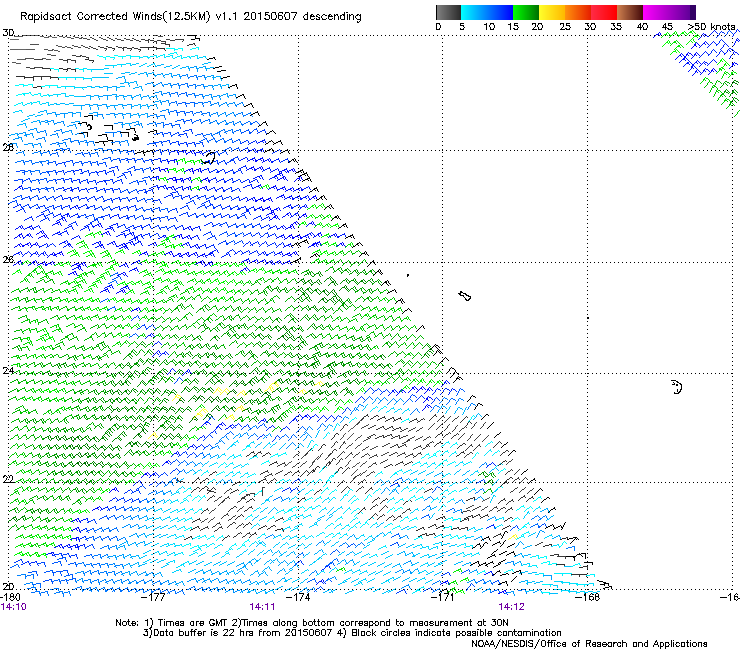Click the orange 25-30 knots color segment
Viewport: 740px width, 650px height.
pos(578,12)
